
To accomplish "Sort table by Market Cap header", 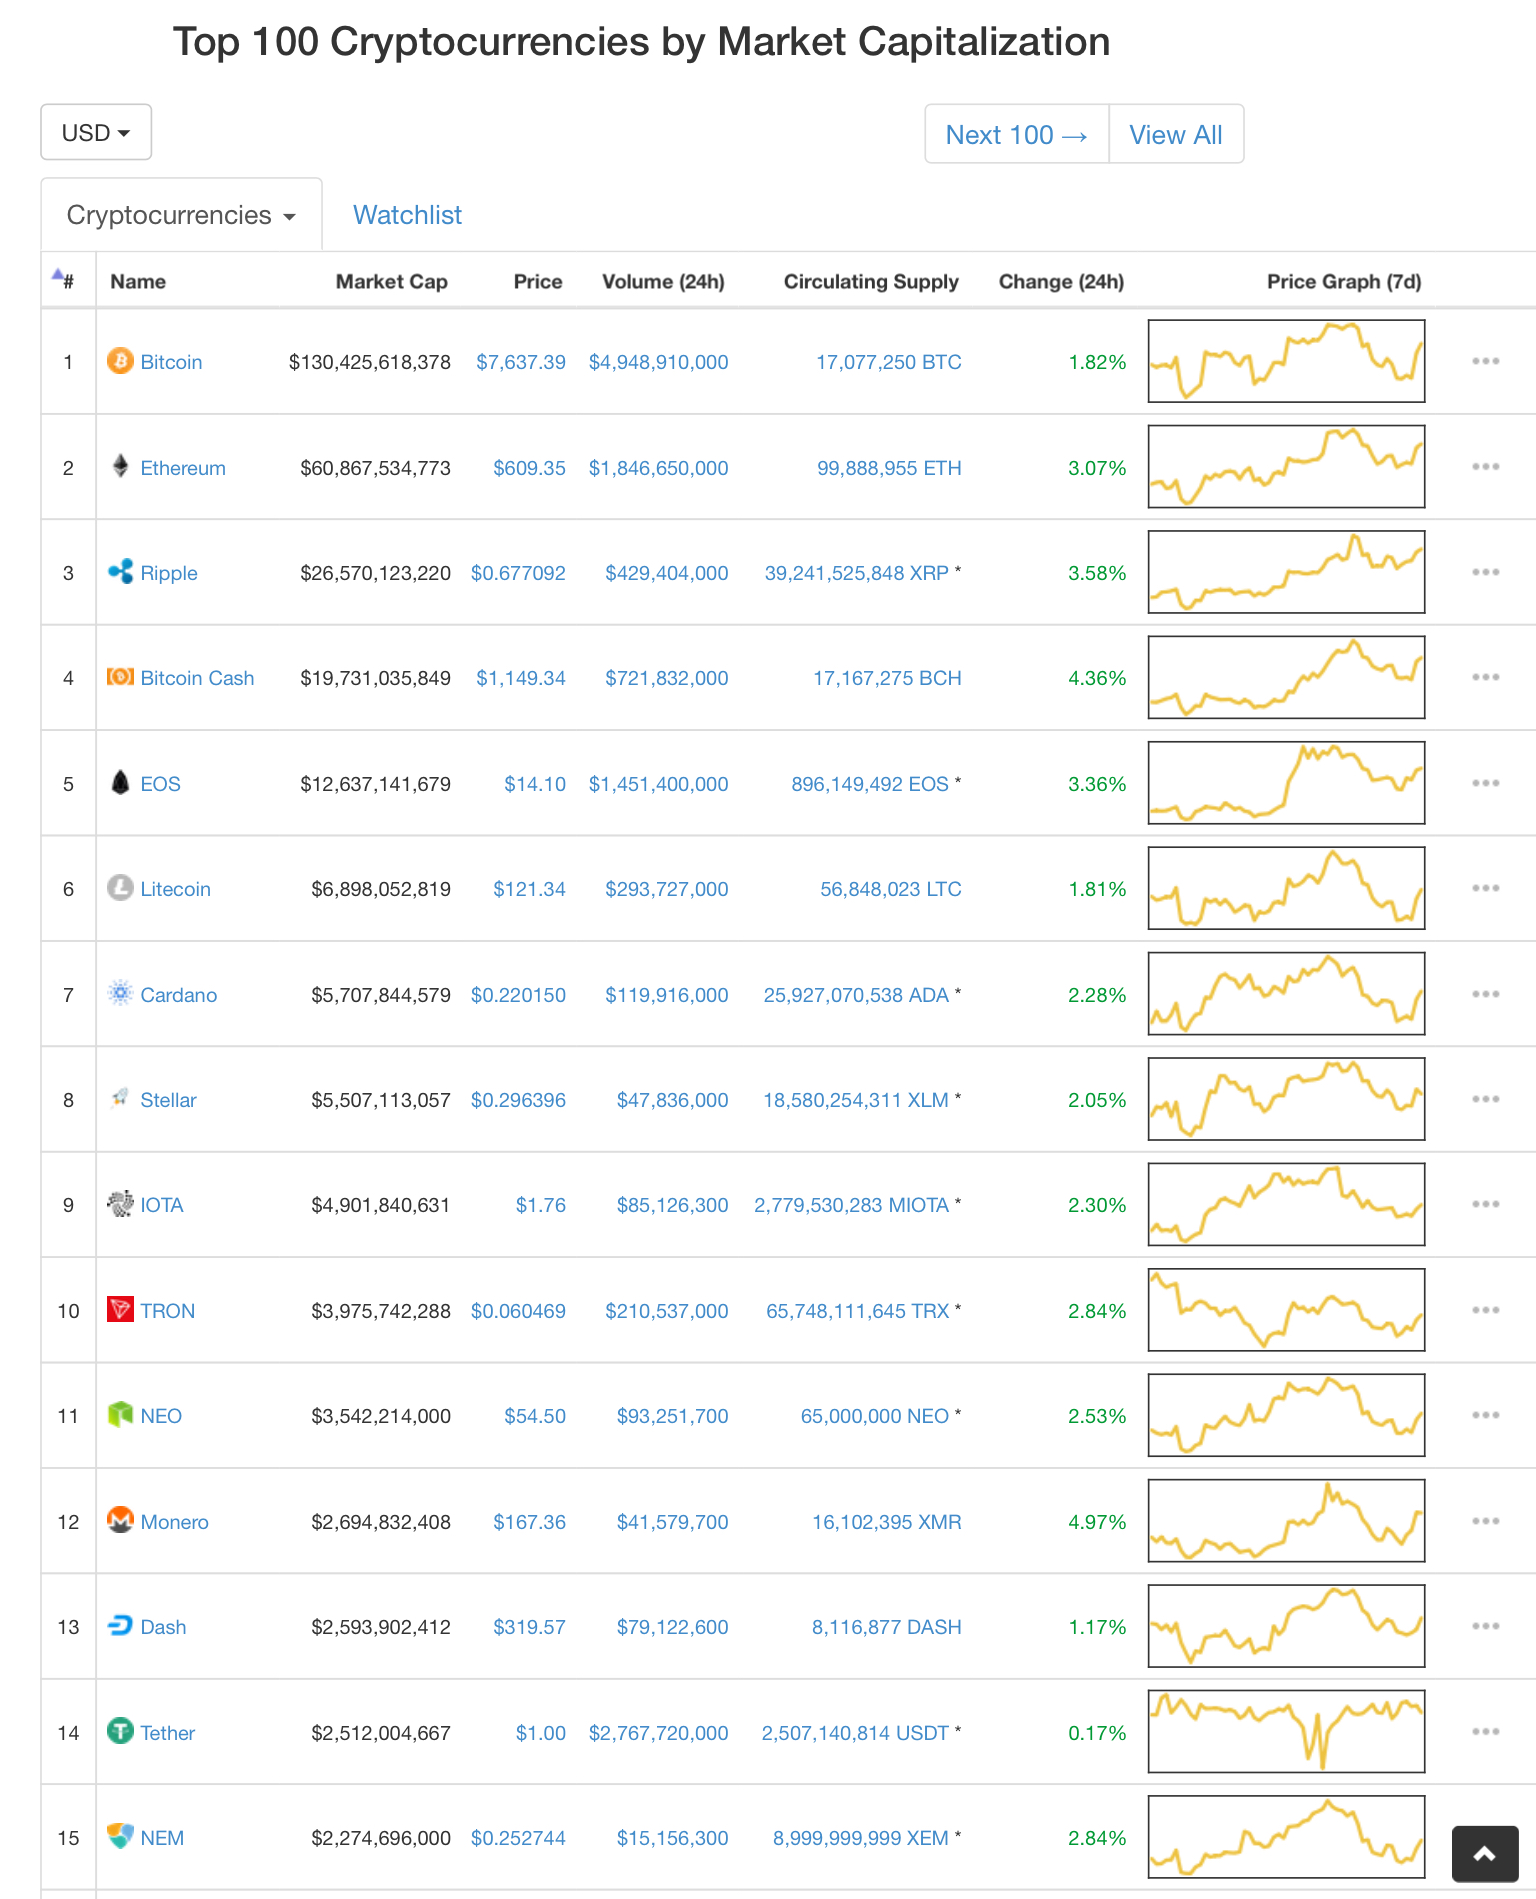I will click(391, 282).
